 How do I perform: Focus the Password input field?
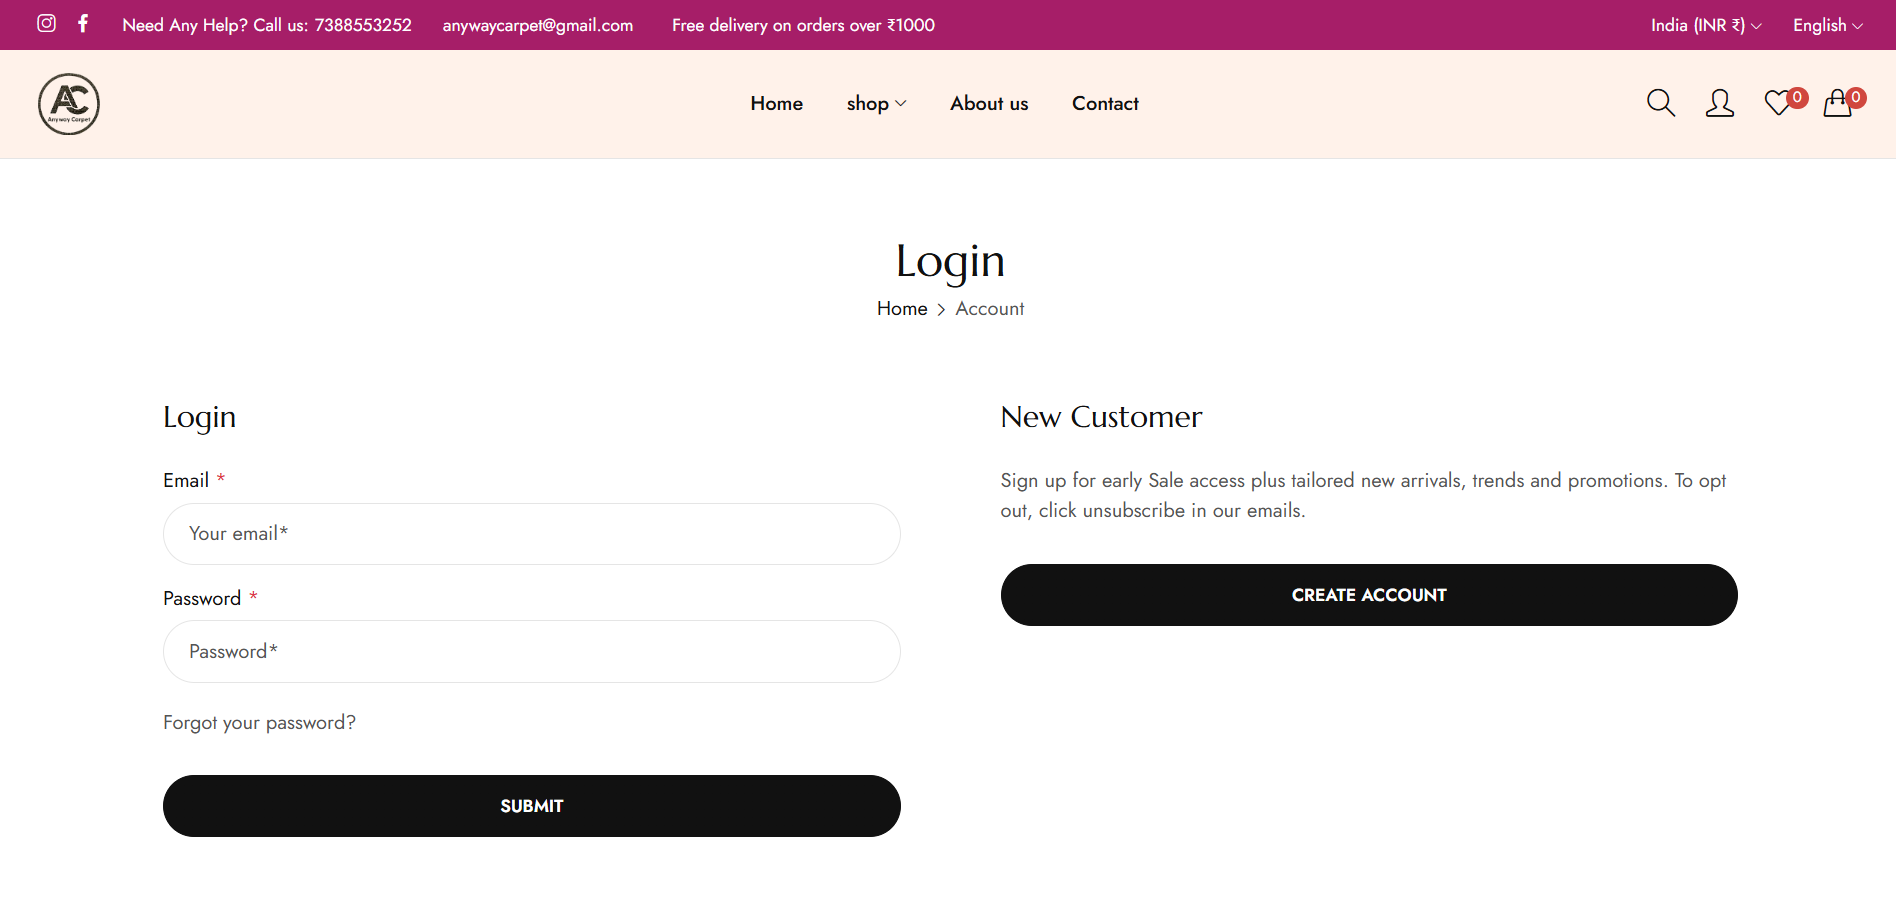[x=531, y=652]
